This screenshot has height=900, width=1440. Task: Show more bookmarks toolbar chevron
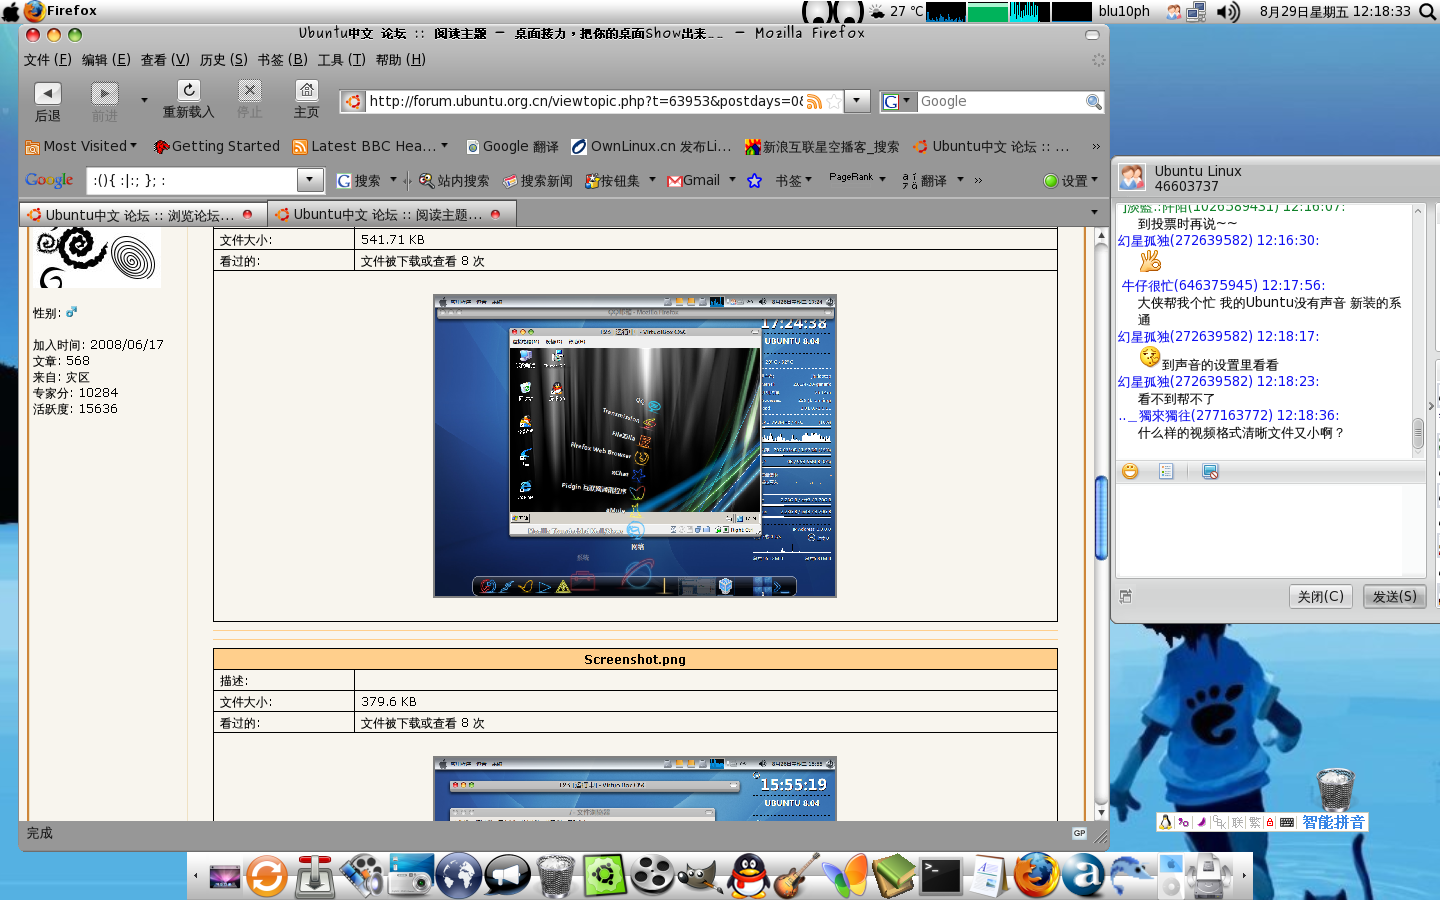tap(1096, 146)
